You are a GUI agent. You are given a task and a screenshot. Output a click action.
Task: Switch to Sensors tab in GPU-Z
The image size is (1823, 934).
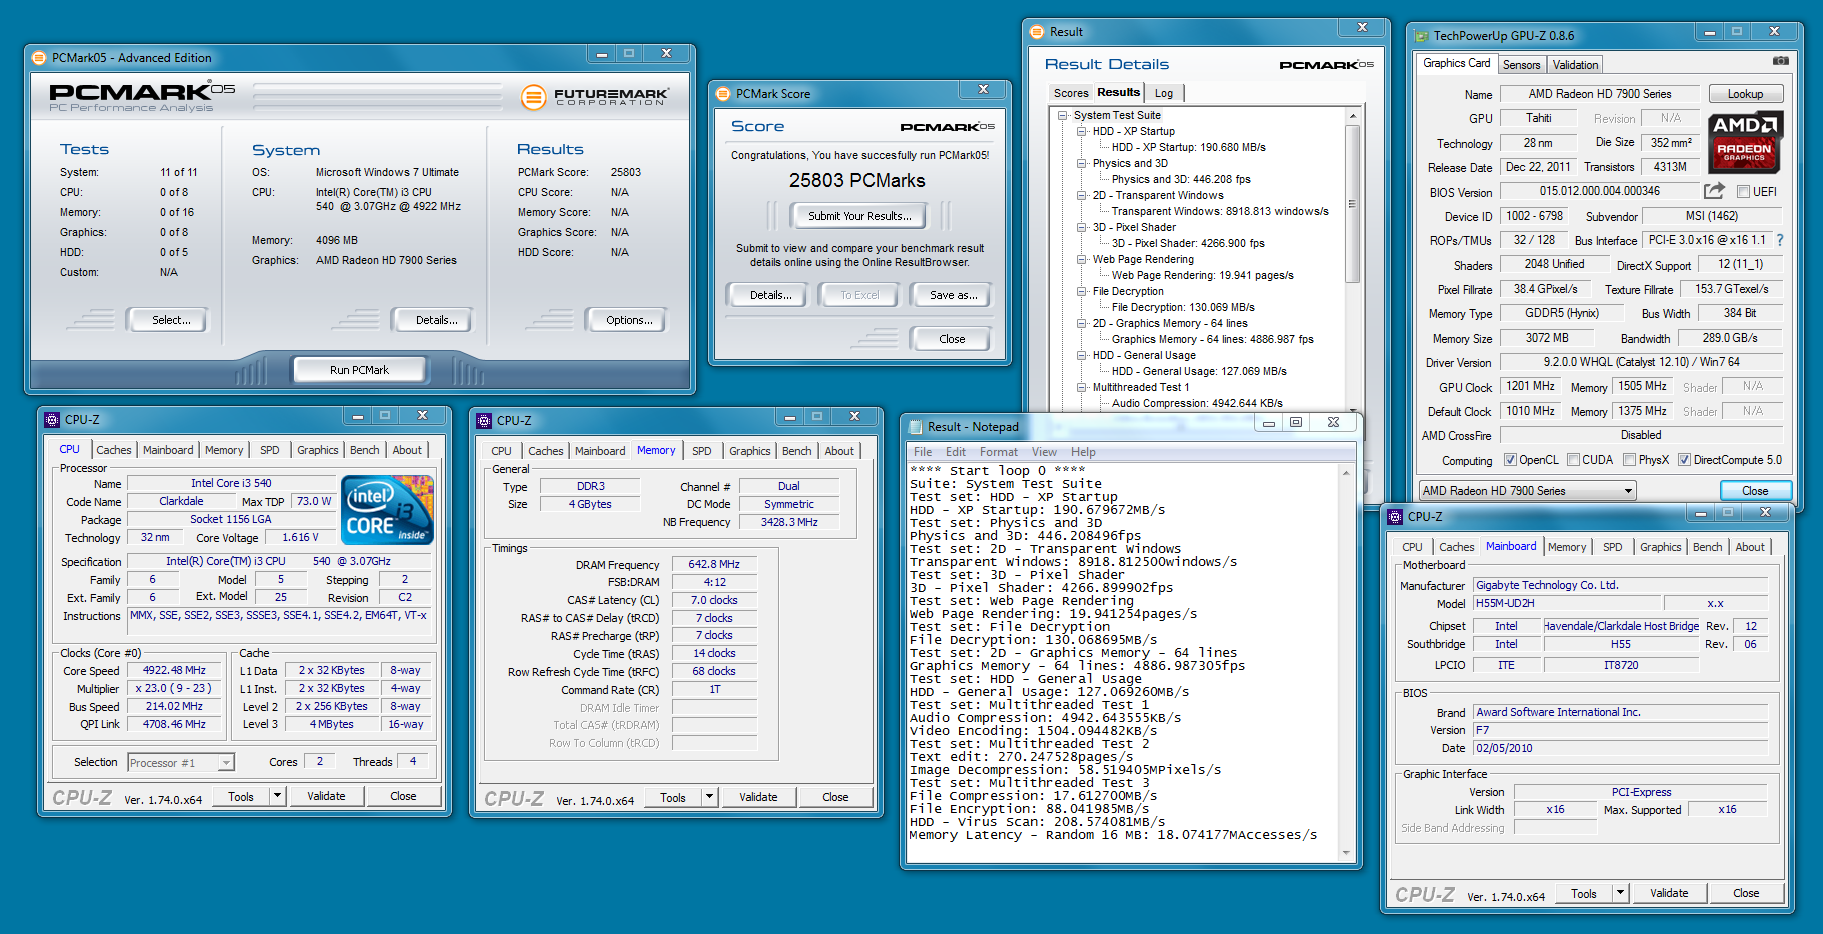[x=1521, y=65]
